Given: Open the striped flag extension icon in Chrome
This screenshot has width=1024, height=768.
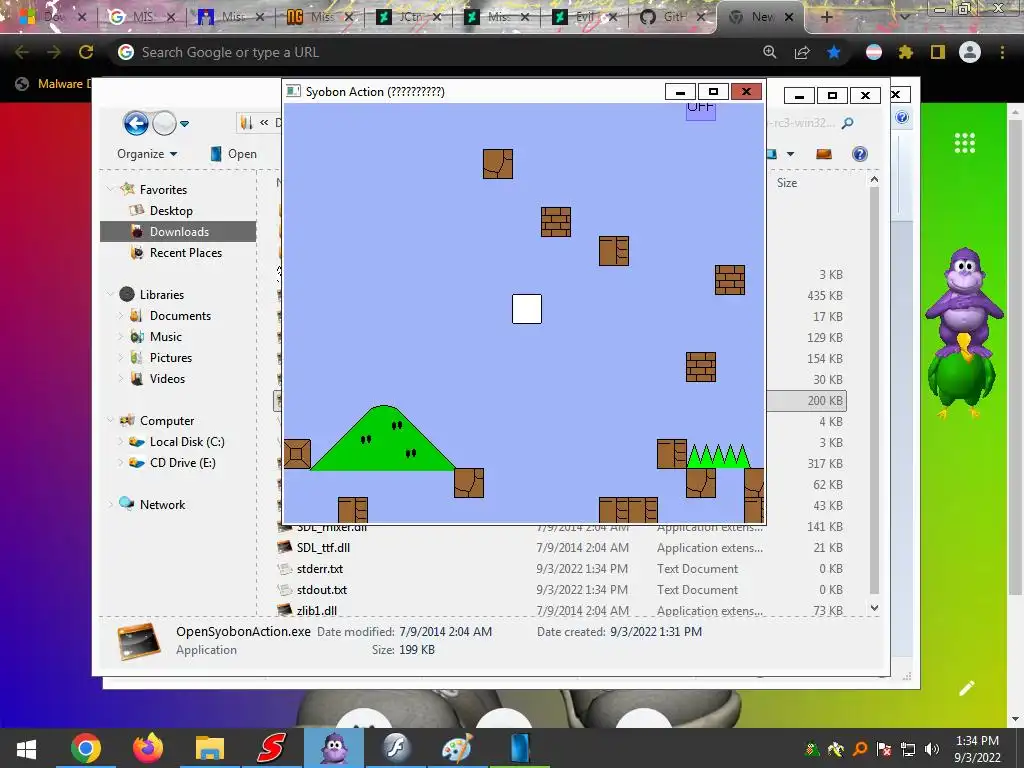Looking at the screenshot, I should [874, 52].
